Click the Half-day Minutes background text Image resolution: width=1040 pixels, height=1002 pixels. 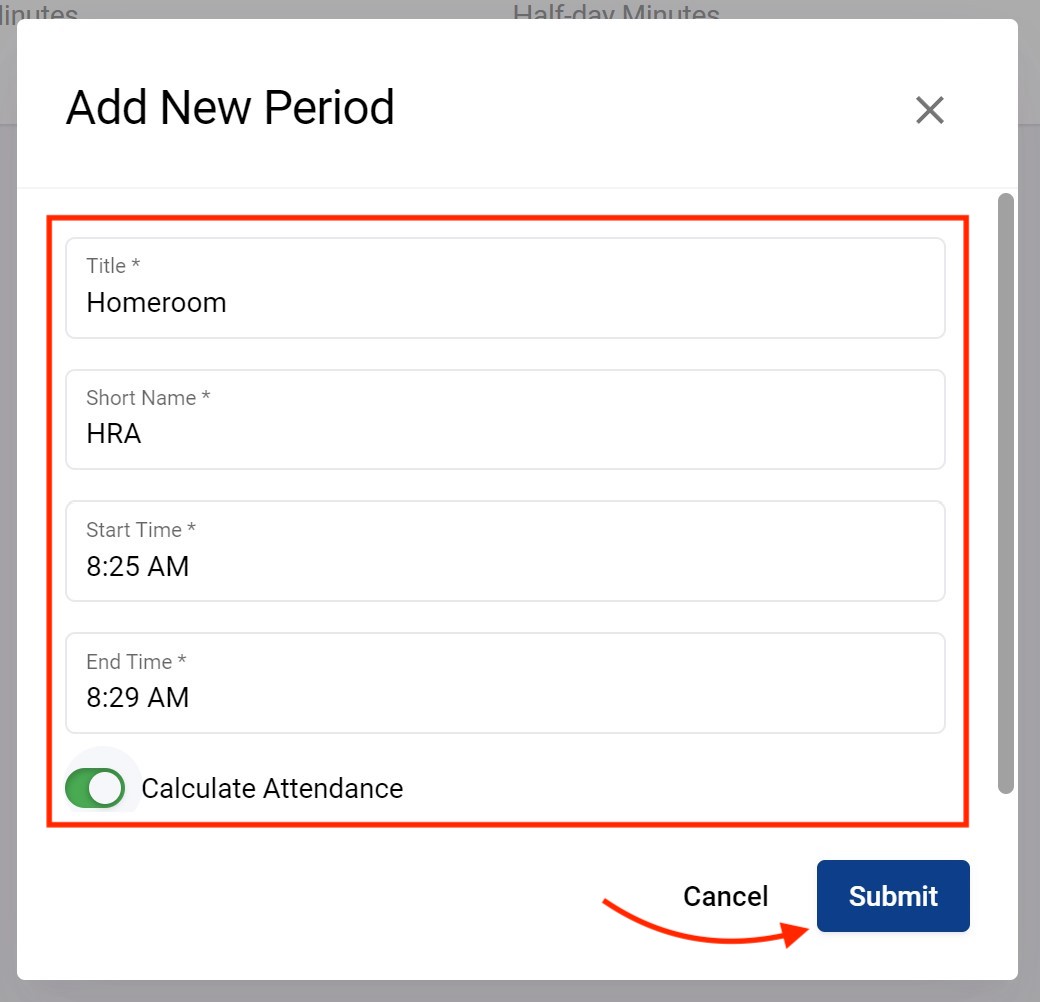click(x=616, y=12)
